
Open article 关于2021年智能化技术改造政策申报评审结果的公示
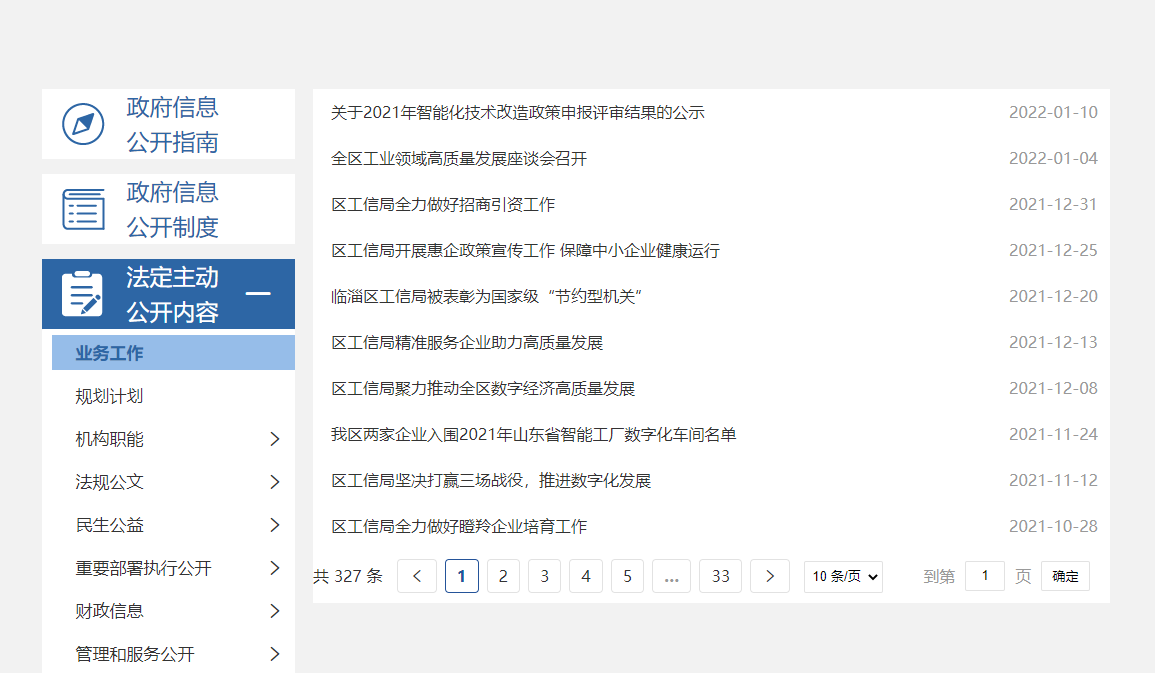tap(517, 113)
